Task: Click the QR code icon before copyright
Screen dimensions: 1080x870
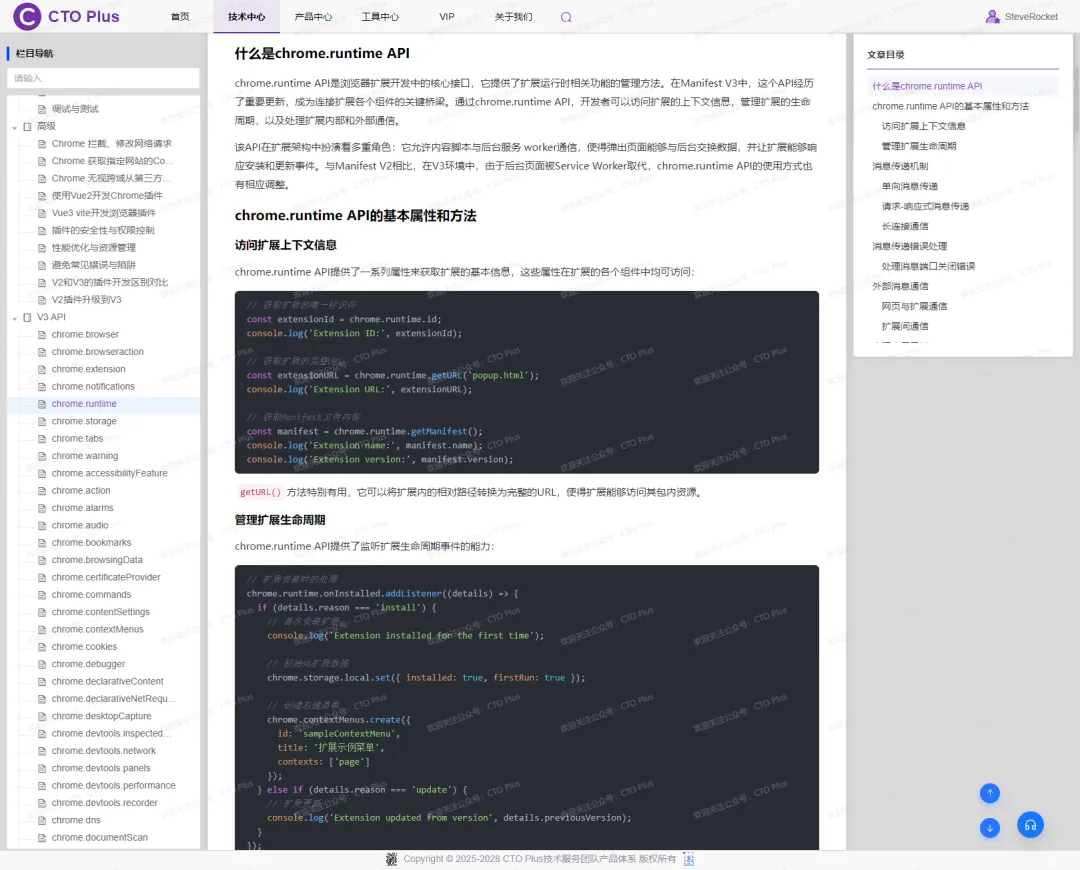Action: [x=392, y=859]
